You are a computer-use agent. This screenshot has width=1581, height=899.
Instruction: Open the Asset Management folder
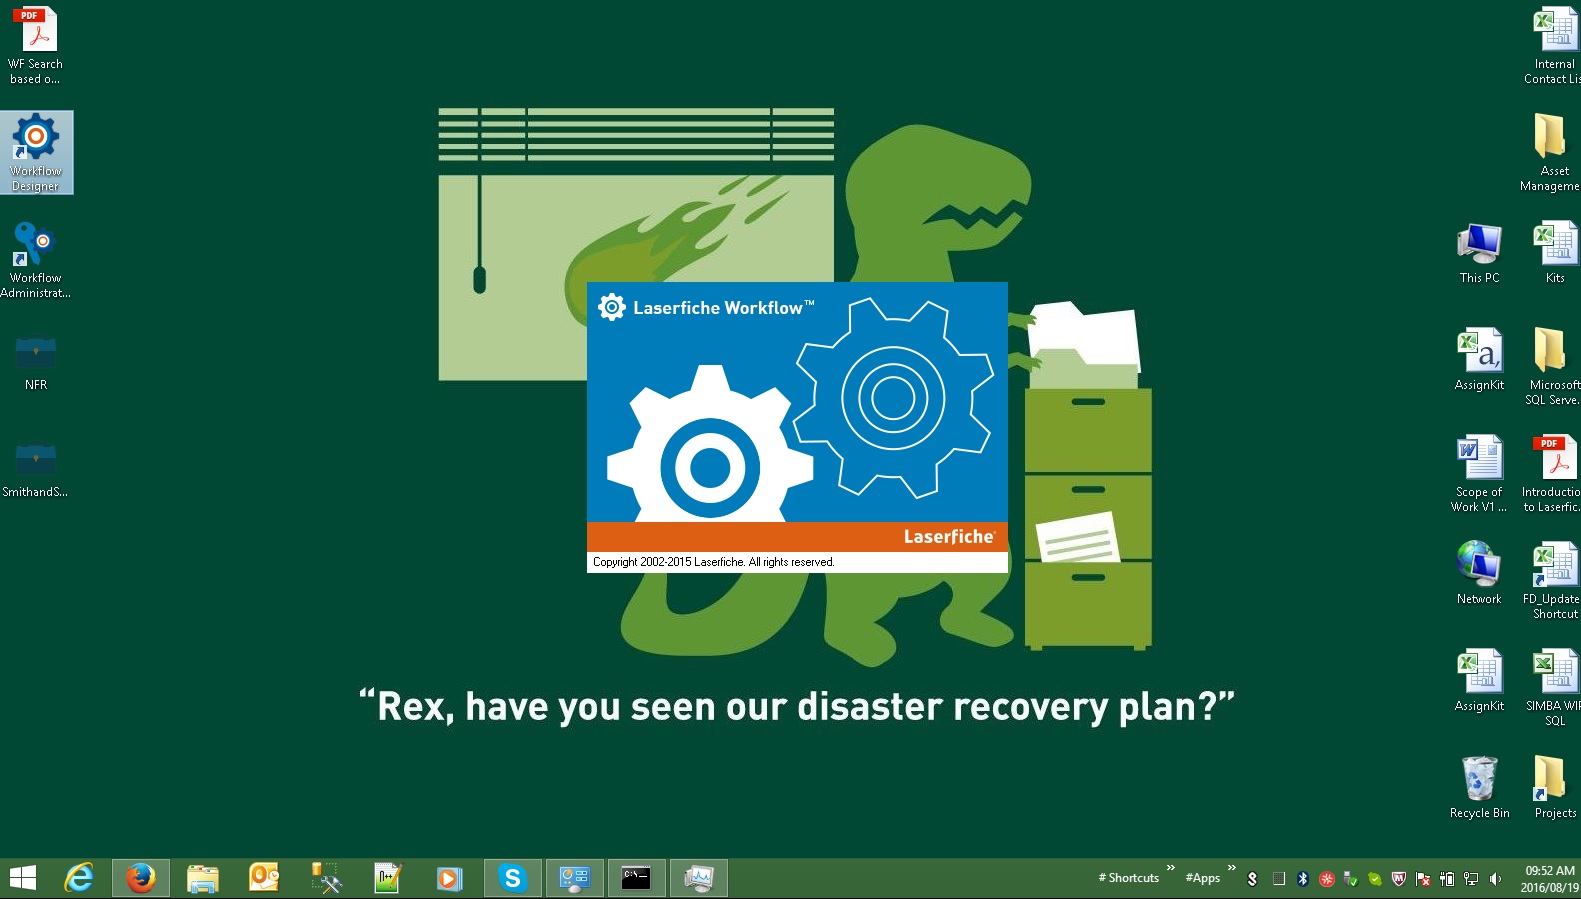pos(1551,152)
